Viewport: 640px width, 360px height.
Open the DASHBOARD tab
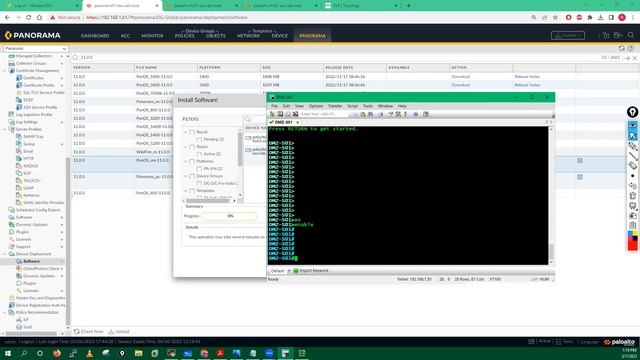95,36
